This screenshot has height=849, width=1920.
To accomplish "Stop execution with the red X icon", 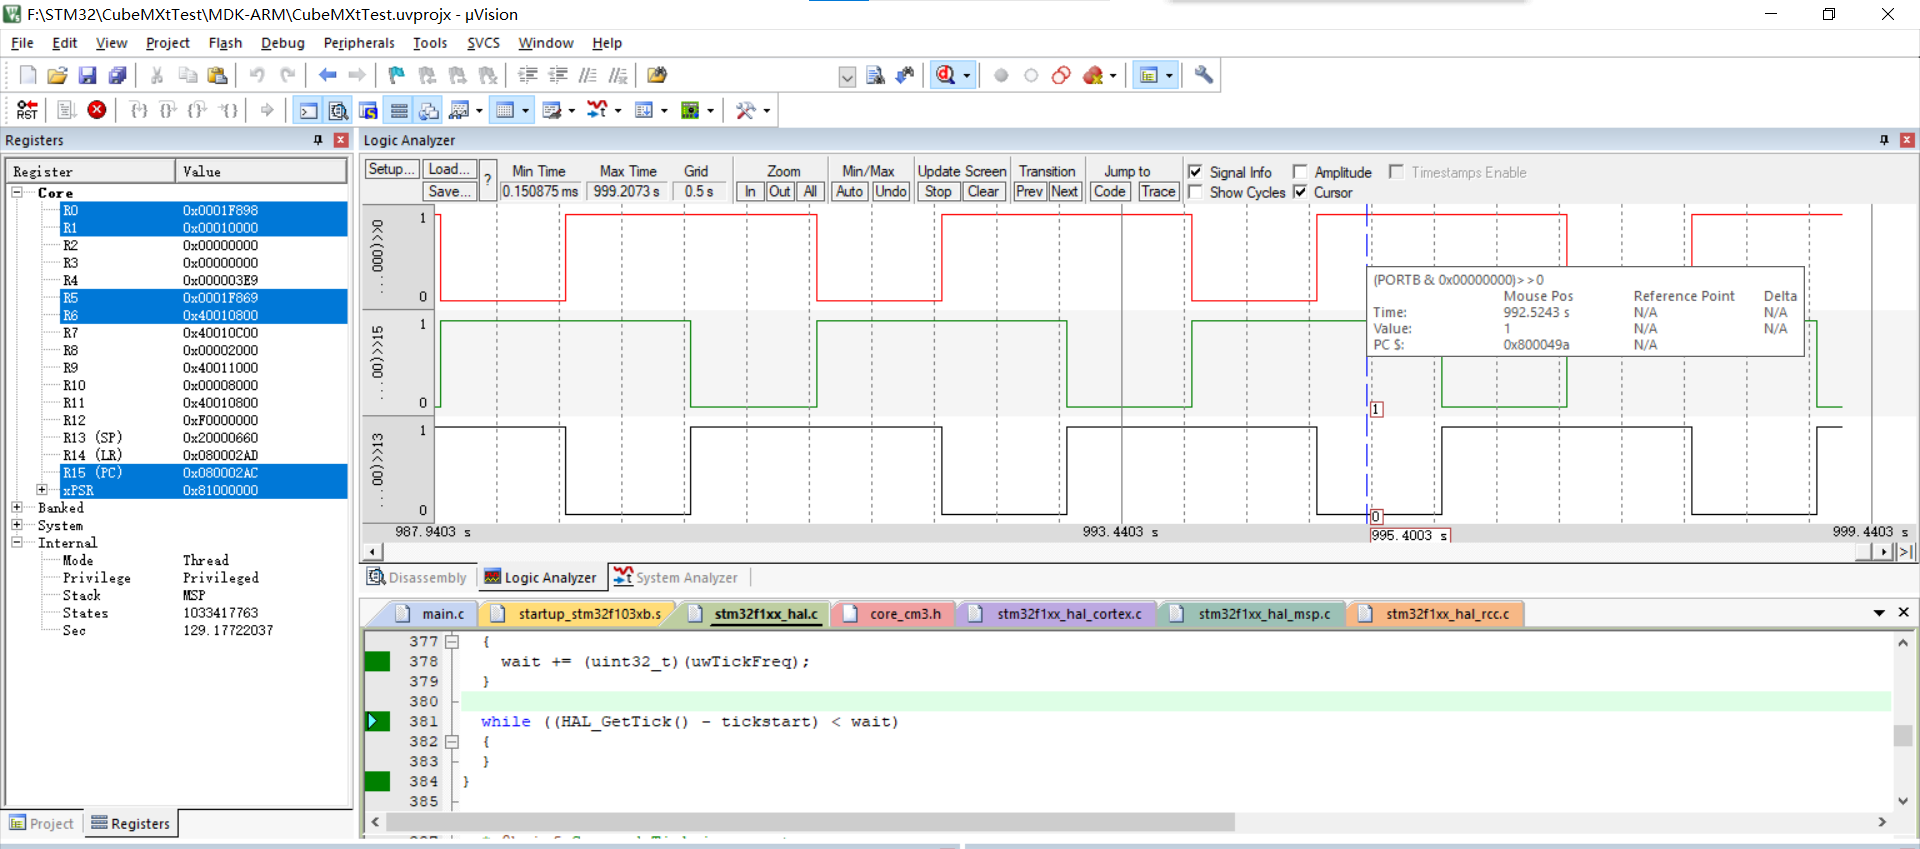I will tap(97, 110).
